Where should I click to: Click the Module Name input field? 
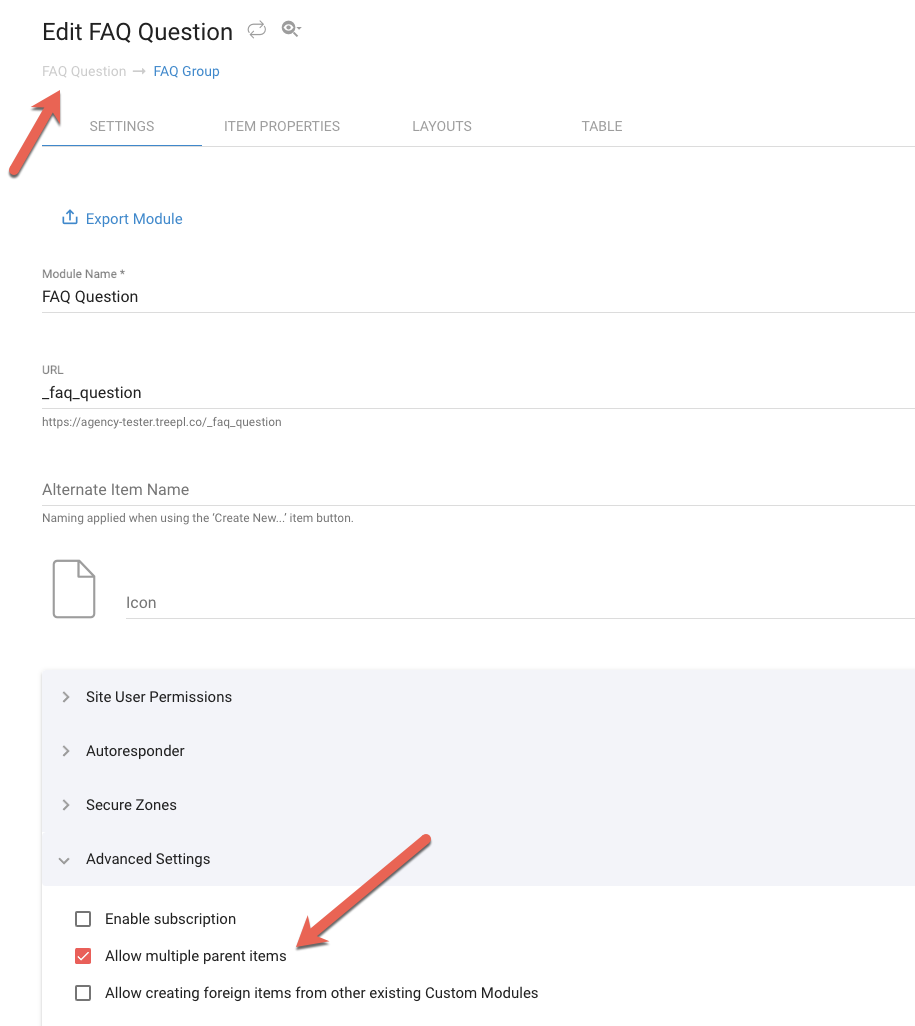478,296
